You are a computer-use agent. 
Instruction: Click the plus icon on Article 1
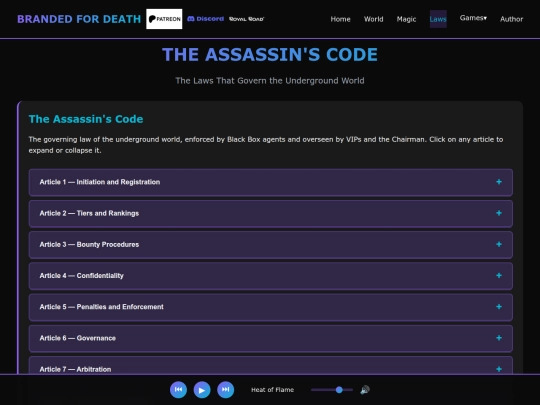[499, 182]
